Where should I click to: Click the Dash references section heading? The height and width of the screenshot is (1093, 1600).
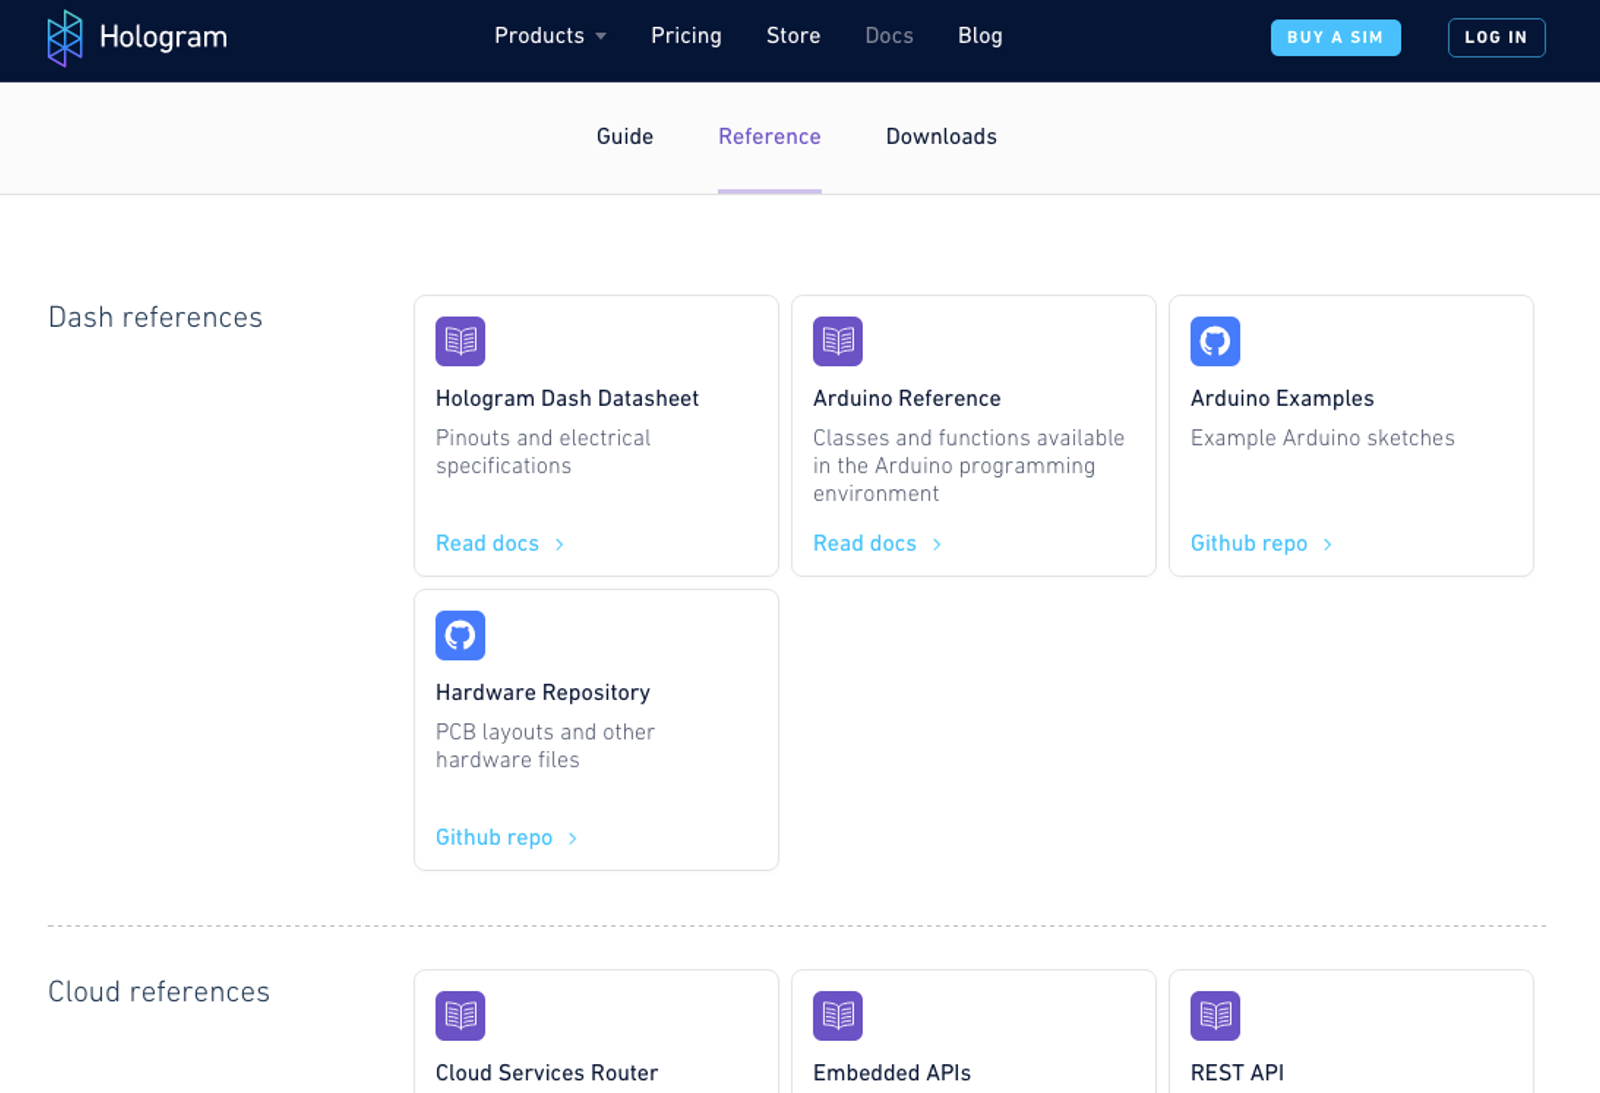(155, 318)
